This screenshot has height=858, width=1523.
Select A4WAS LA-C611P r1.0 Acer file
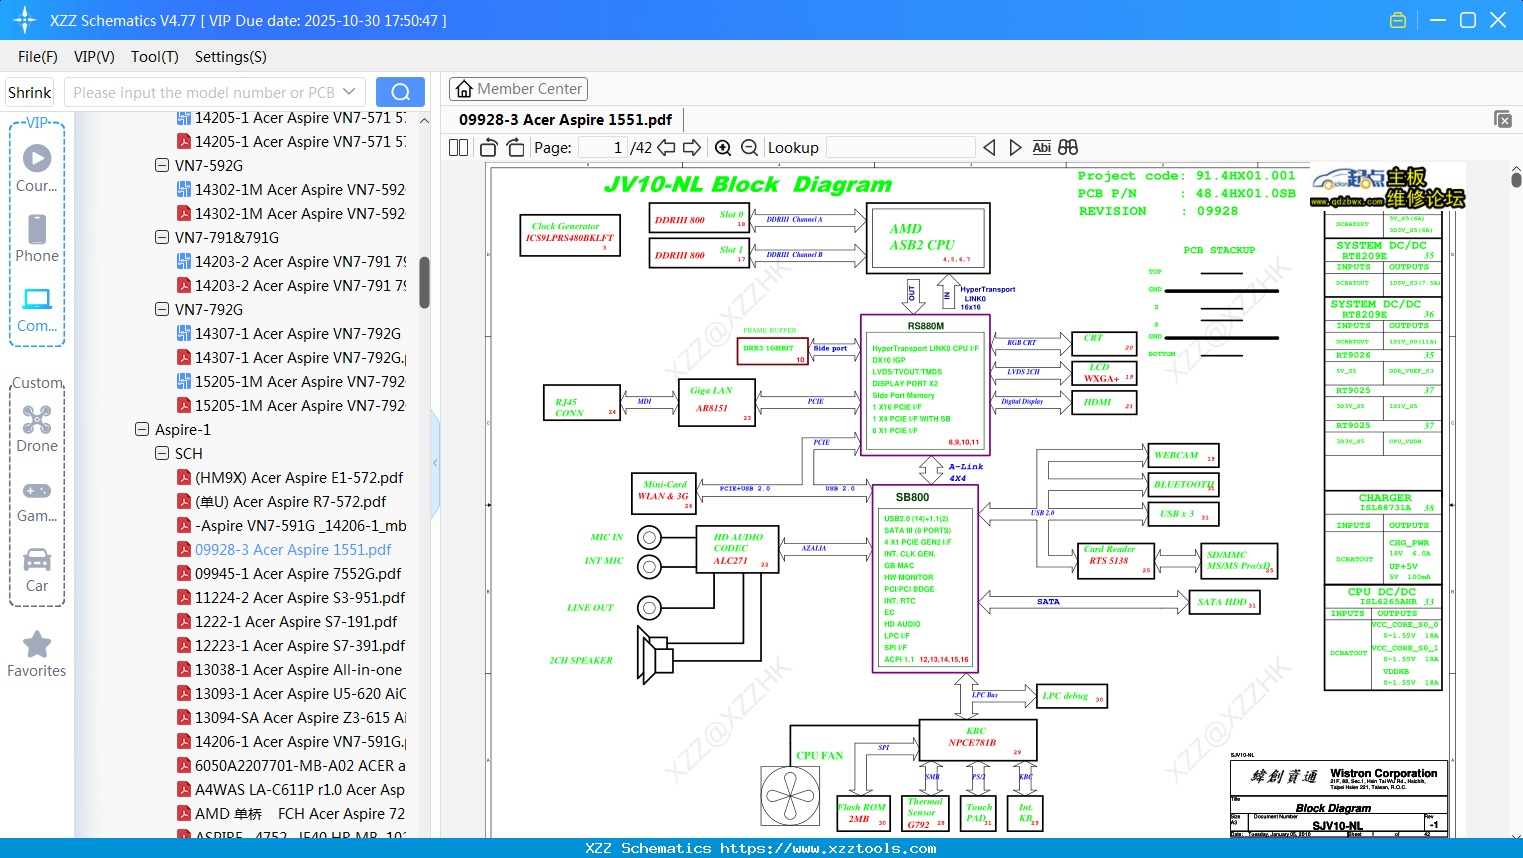(300, 790)
